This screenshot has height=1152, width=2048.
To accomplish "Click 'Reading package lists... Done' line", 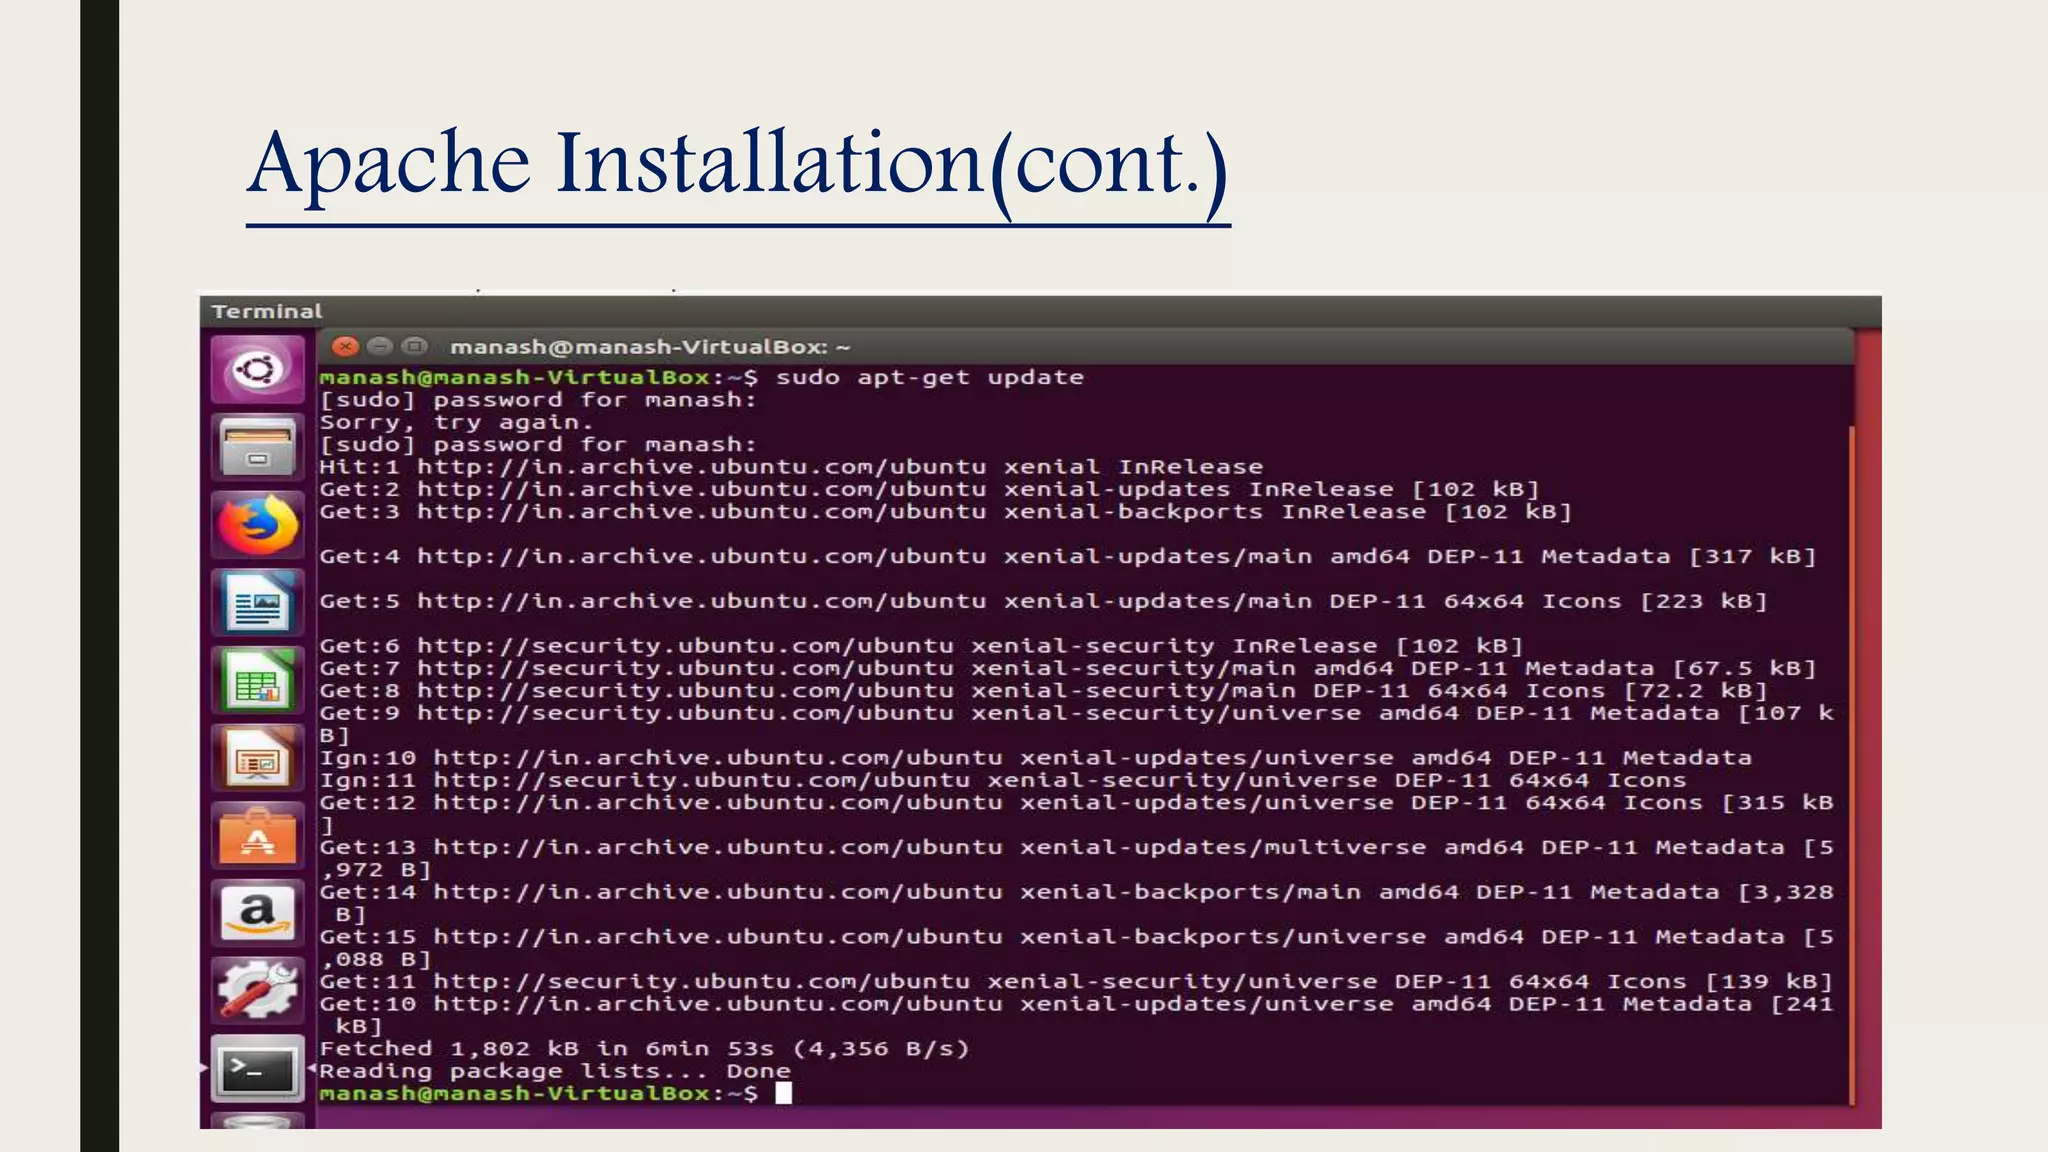I will pyautogui.click(x=555, y=1072).
